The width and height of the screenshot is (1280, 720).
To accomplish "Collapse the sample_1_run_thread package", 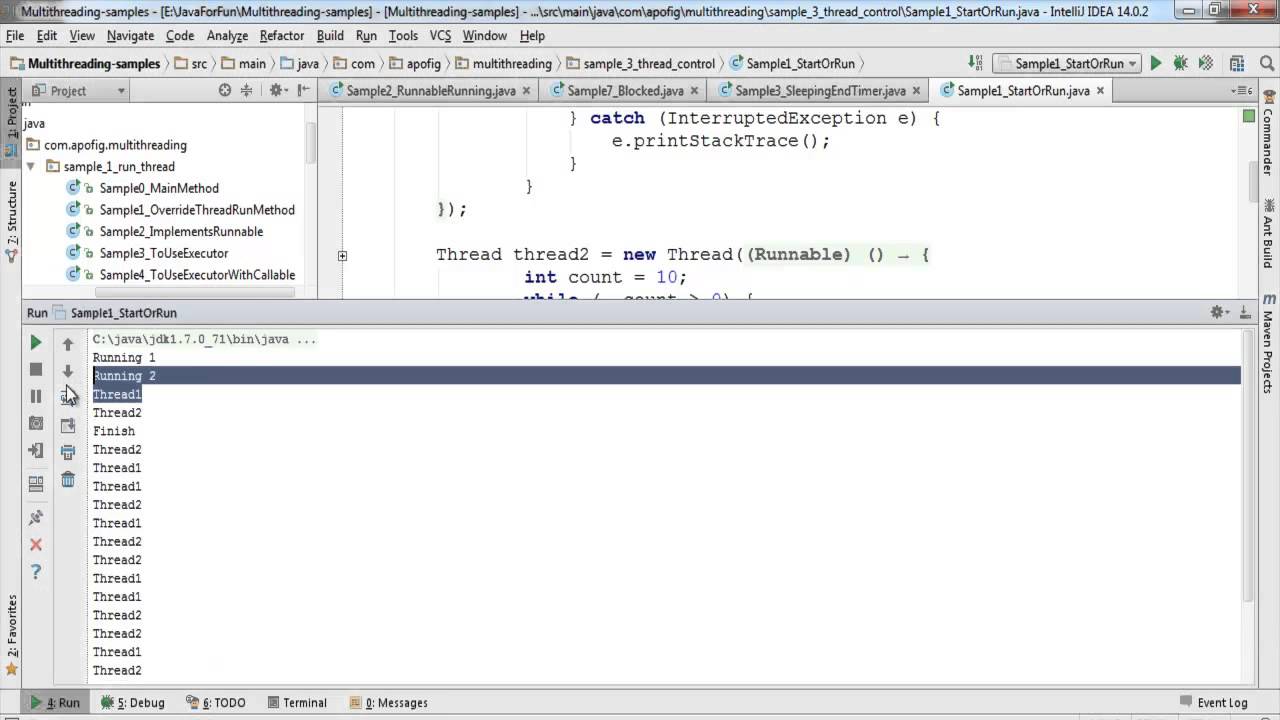I will 31,166.
